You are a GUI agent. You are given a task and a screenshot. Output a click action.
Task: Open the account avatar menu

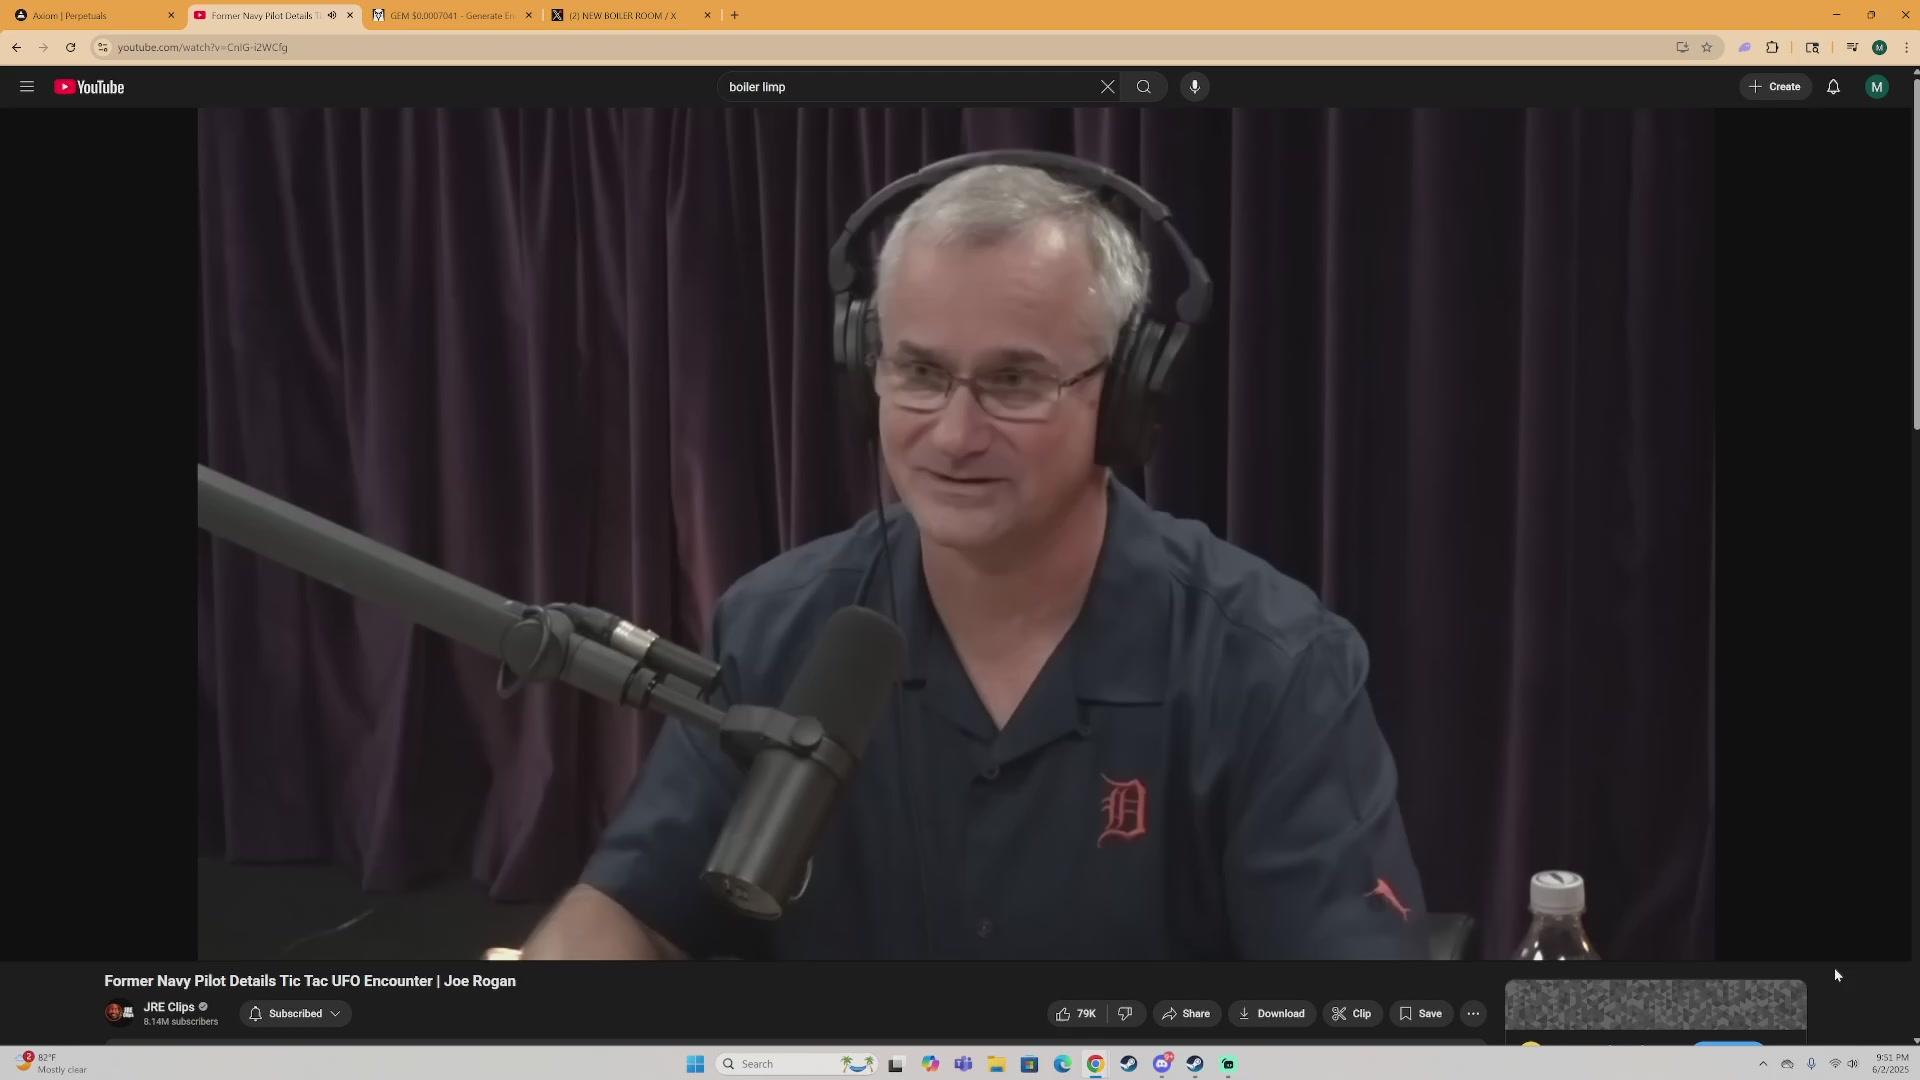click(1876, 87)
